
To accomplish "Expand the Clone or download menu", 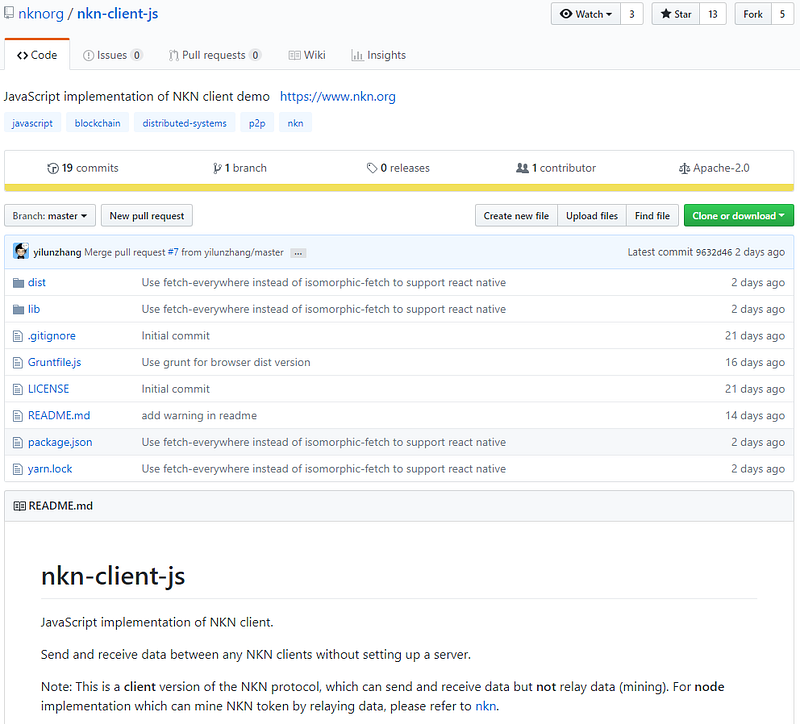I will 738,216.
